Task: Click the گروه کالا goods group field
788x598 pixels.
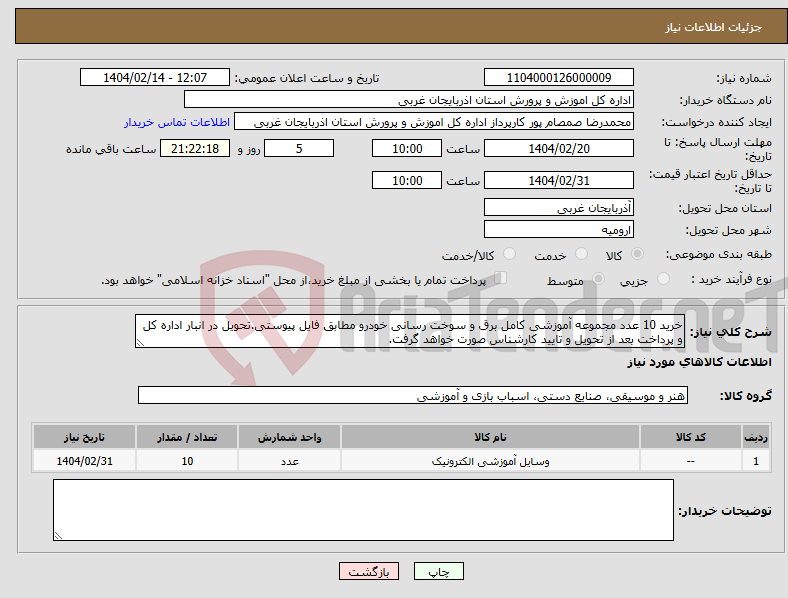Action: (413, 395)
